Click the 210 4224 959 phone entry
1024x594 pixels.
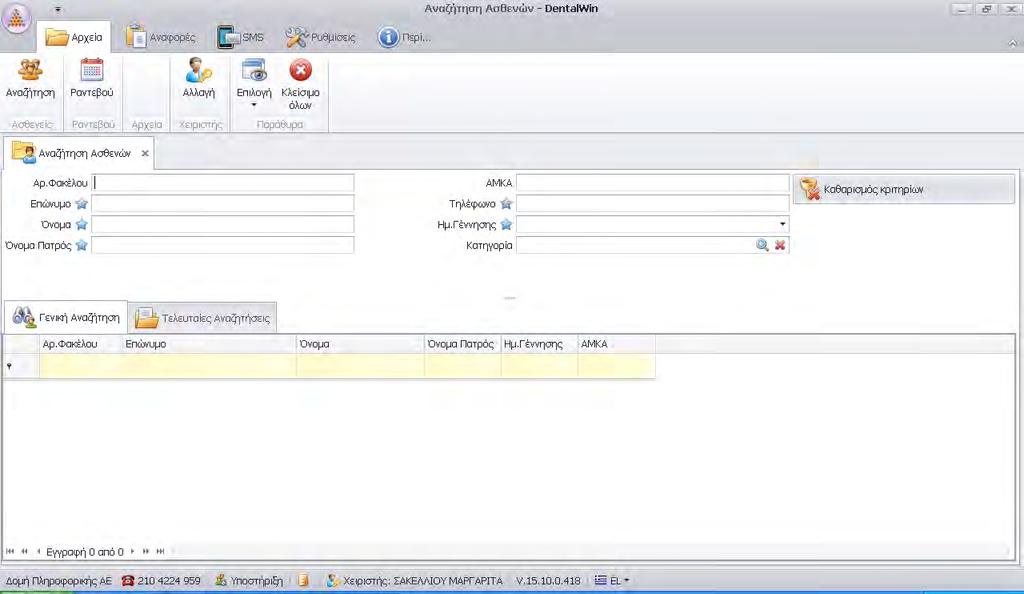click(161, 580)
